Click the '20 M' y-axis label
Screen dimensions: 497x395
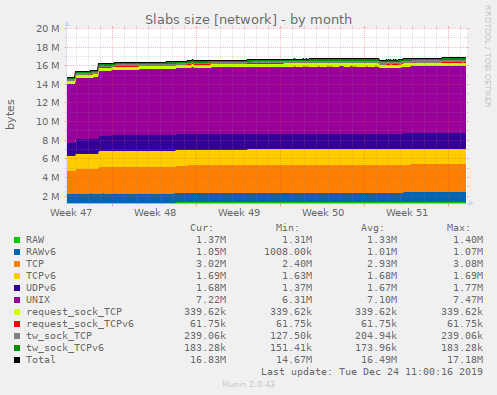pos(48,29)
